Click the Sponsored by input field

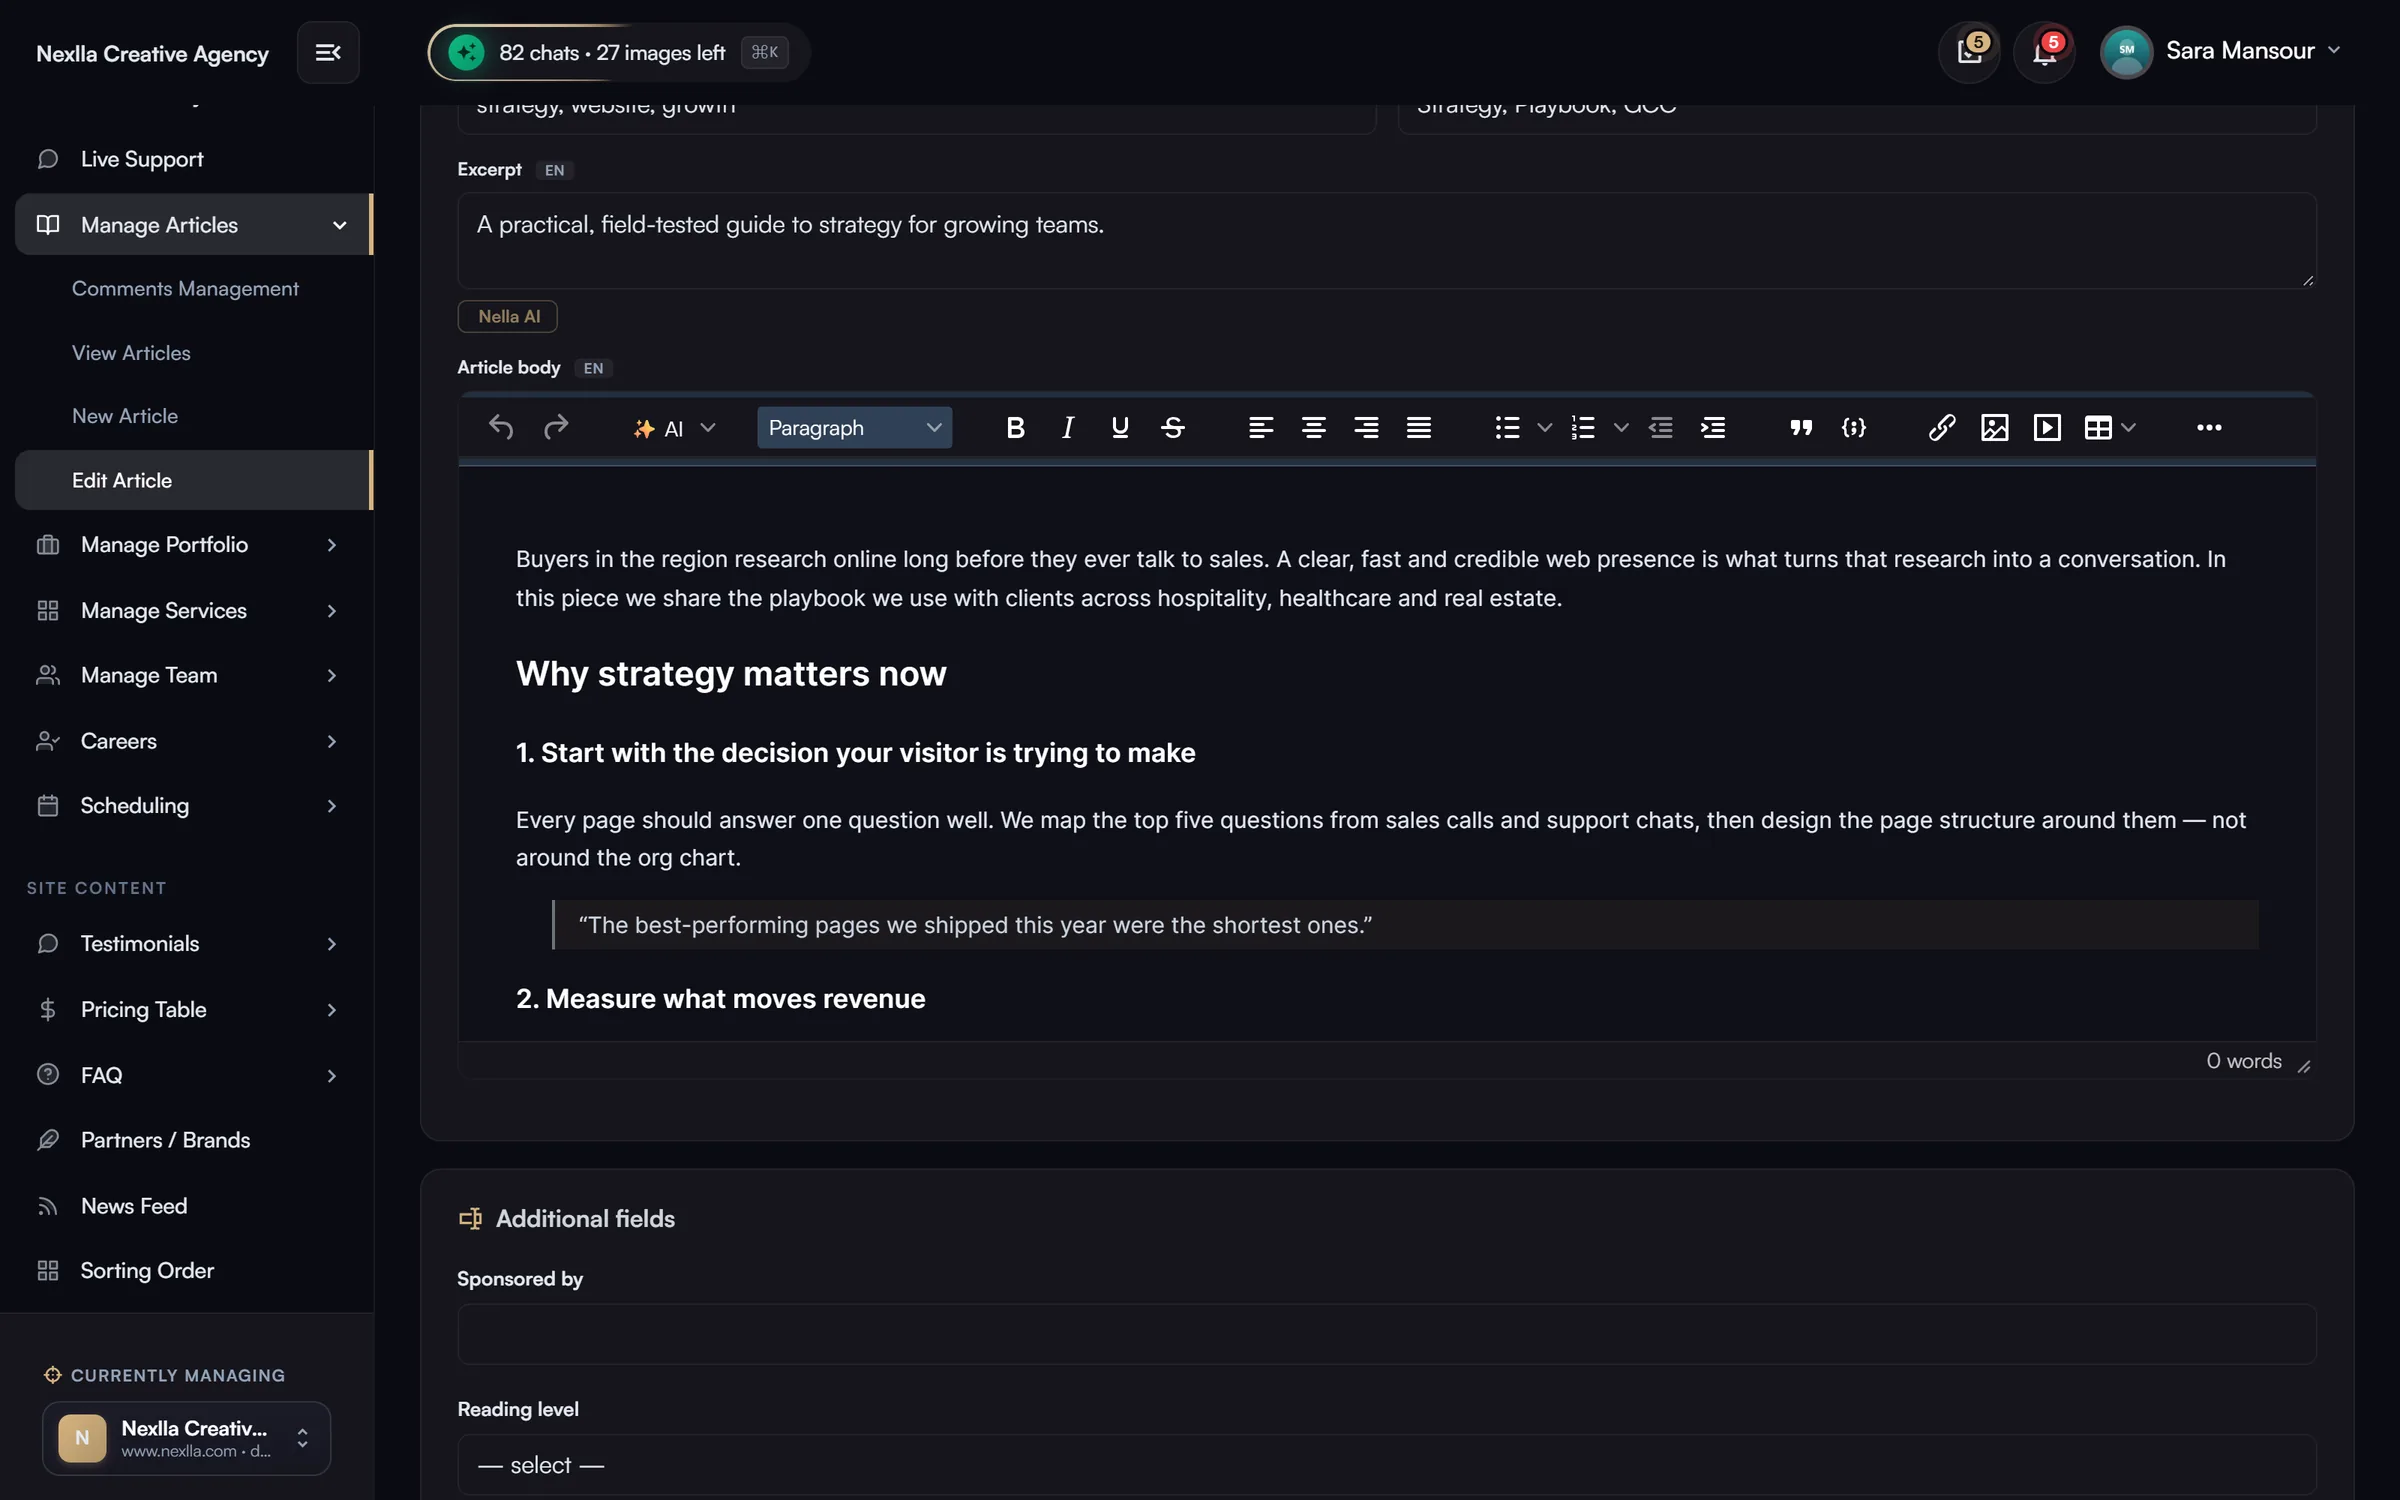click(1387, 1334)
